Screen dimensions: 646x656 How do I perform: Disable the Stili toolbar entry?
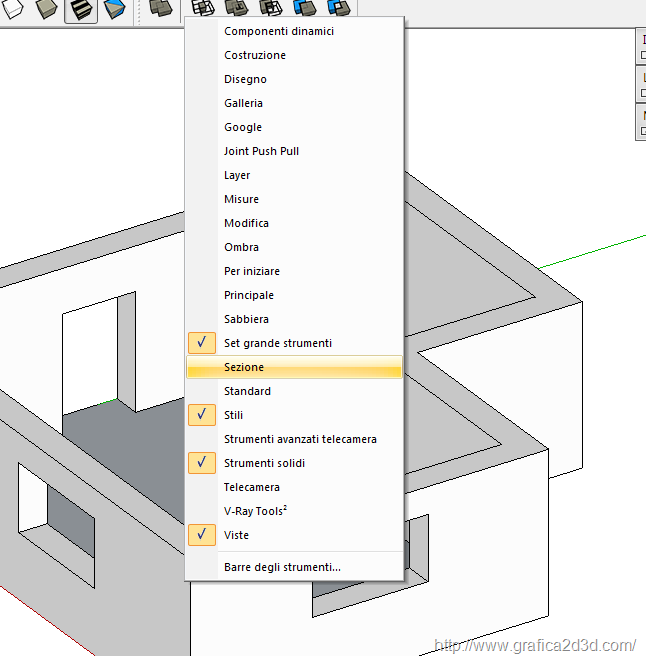(233, 415)
